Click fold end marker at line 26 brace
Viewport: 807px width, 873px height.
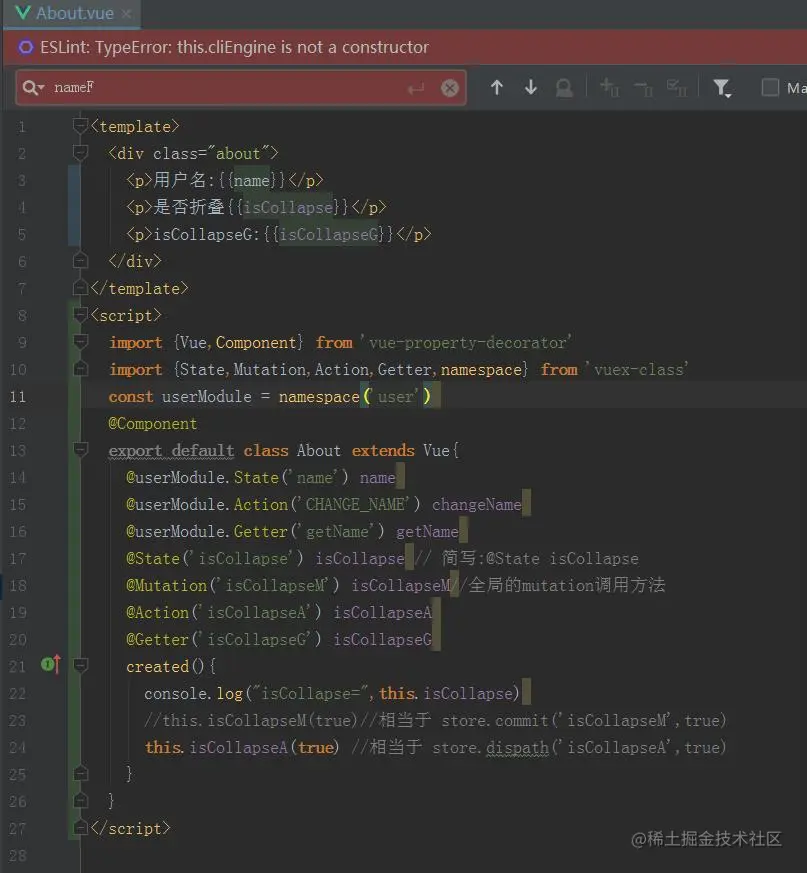(81, 801)
